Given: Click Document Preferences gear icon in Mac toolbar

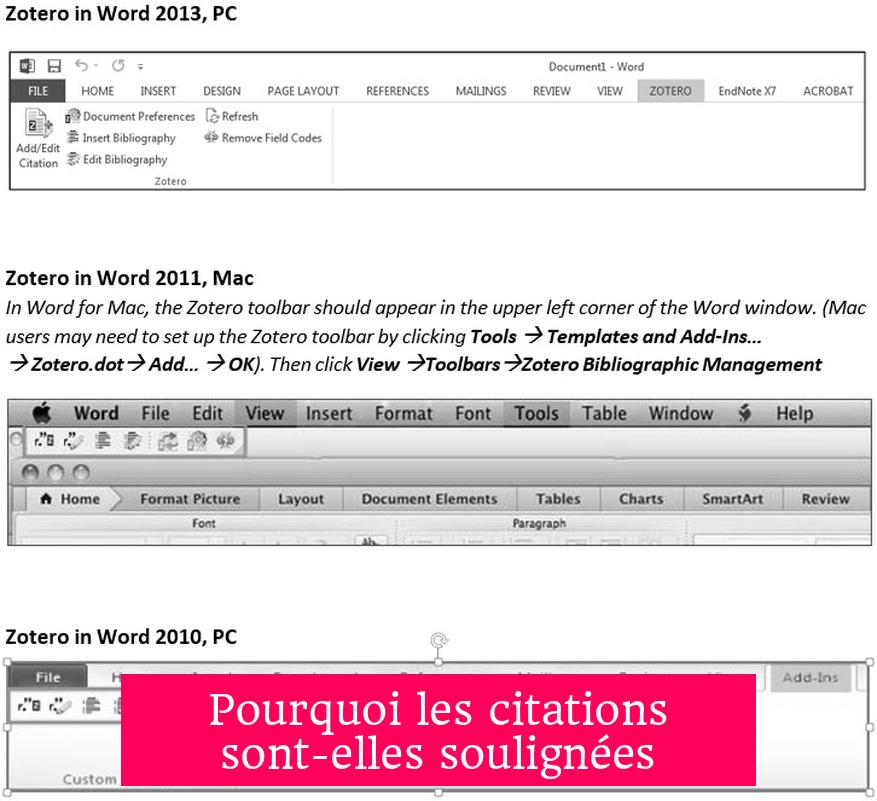Looking at the screenshot, I should (x=197, y=441).
